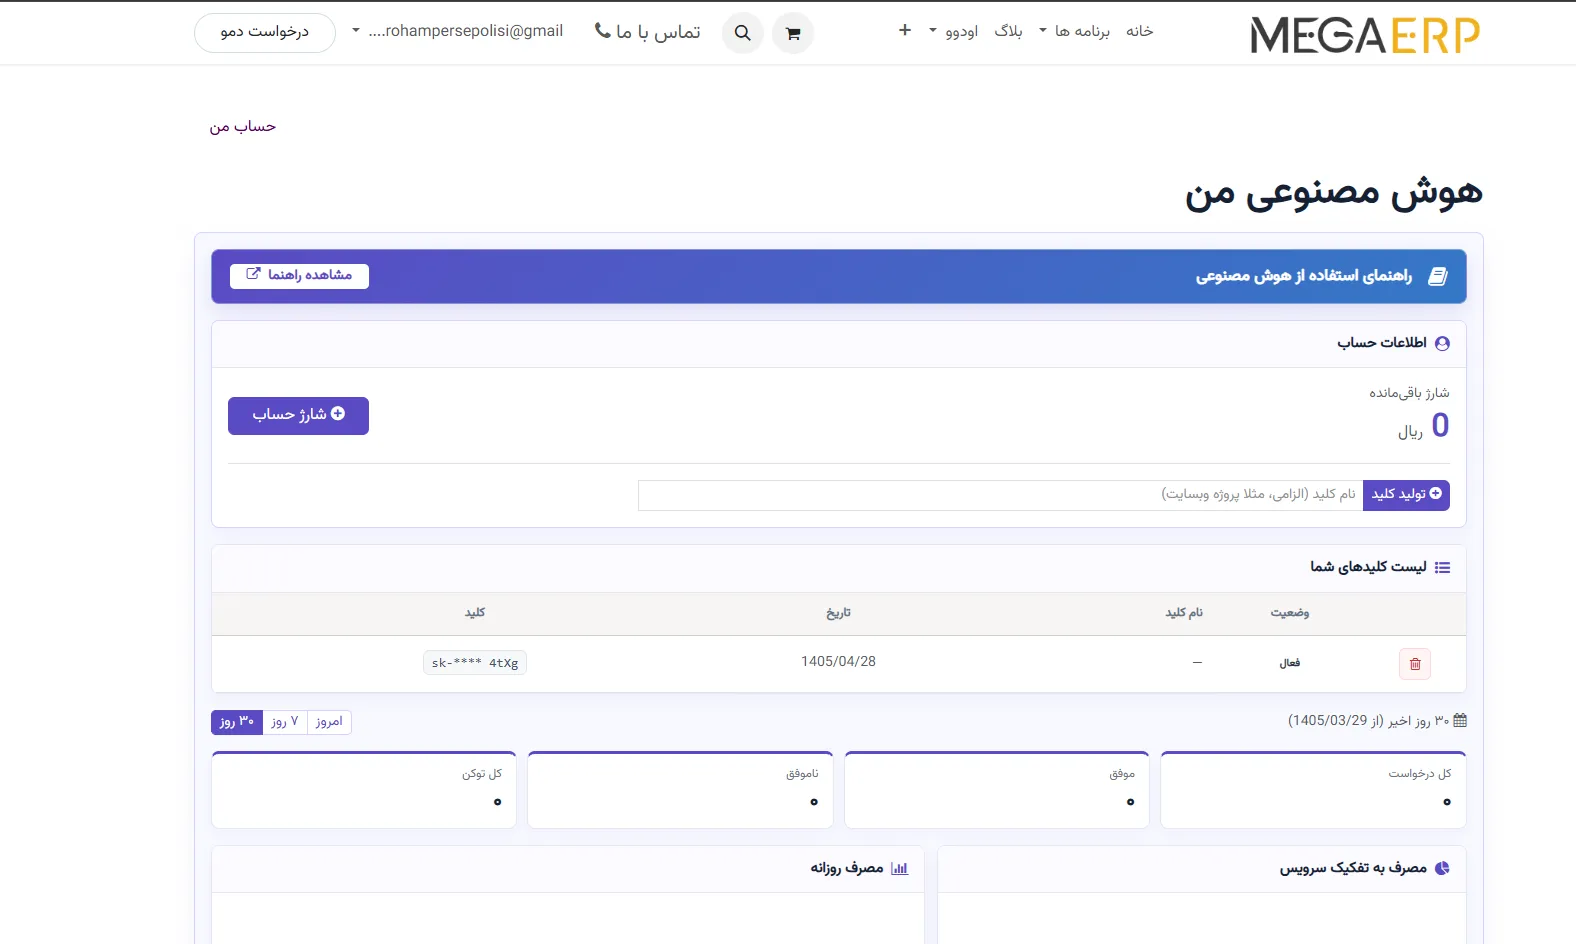Viewport: 1576px width, 944px height.
Task: Click the وضعیت column header
Action: 1290,613
